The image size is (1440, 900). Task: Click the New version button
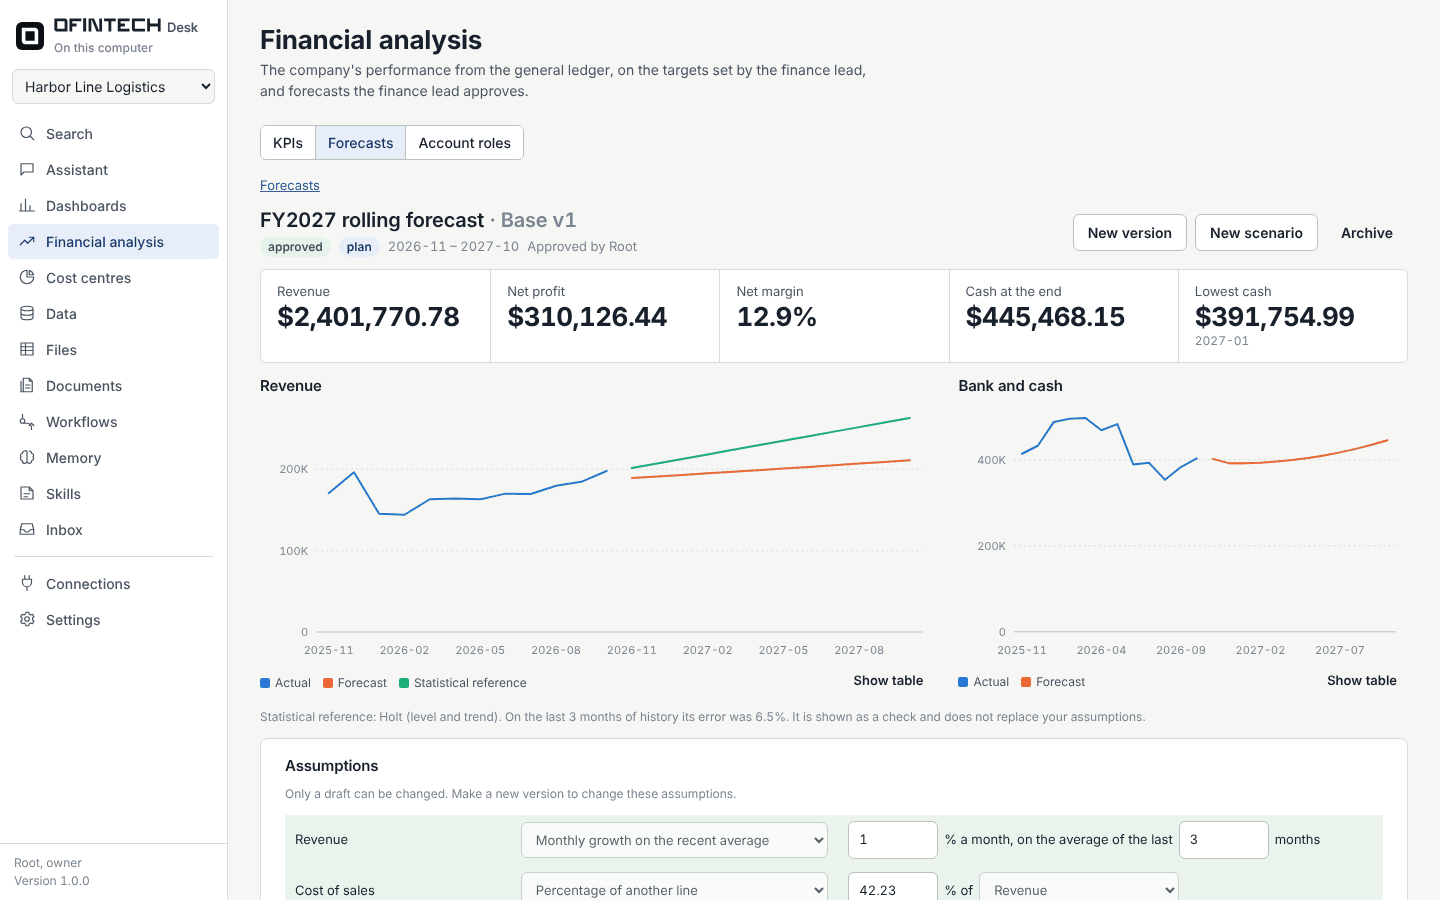pos(1130,233)
